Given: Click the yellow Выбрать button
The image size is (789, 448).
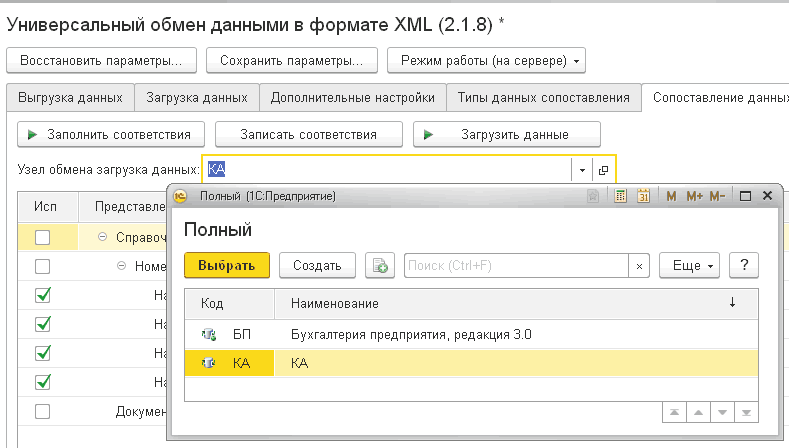Looking at the screenshot, I should (227, 265).
